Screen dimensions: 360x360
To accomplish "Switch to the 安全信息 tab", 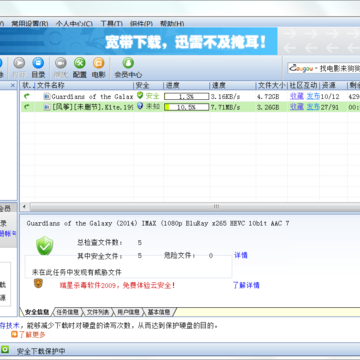I will tap(37, 312).
